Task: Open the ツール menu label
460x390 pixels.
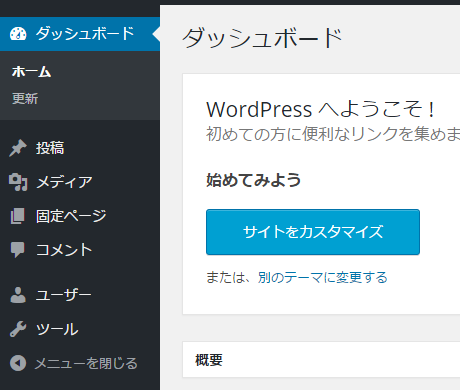Action: point(57,329)
